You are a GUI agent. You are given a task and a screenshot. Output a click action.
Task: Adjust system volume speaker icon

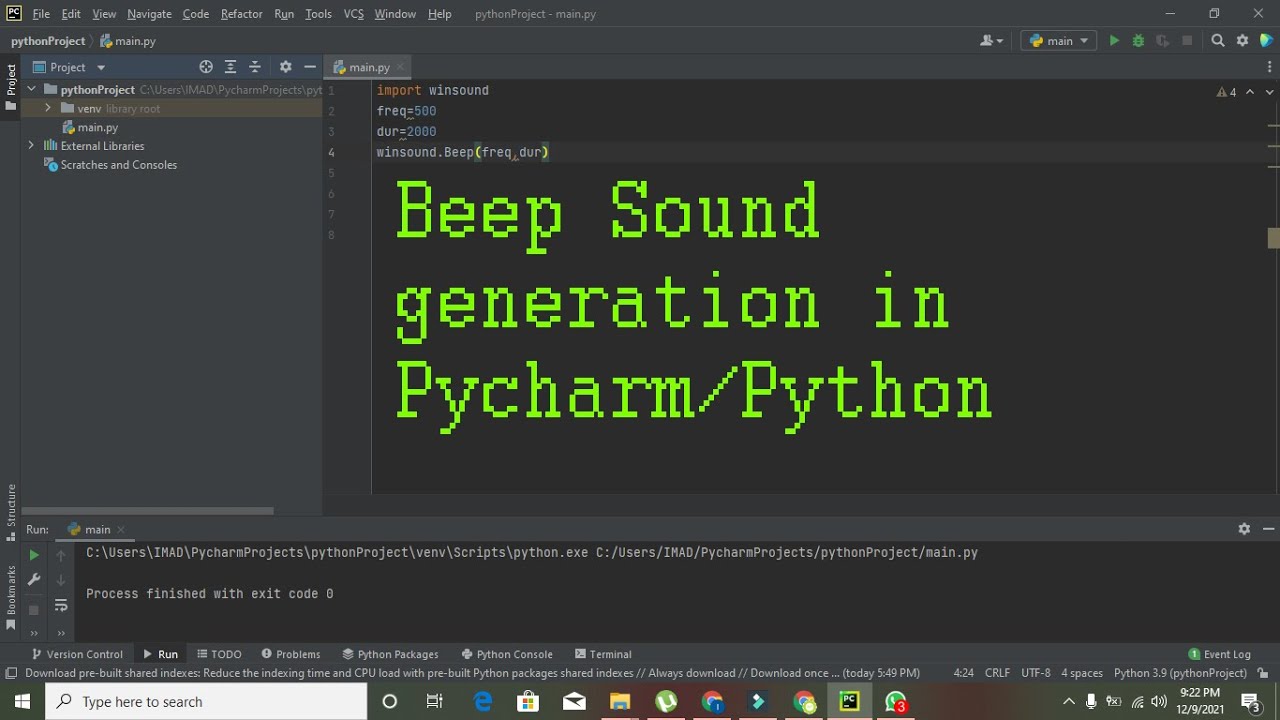tap(1160, 702)
